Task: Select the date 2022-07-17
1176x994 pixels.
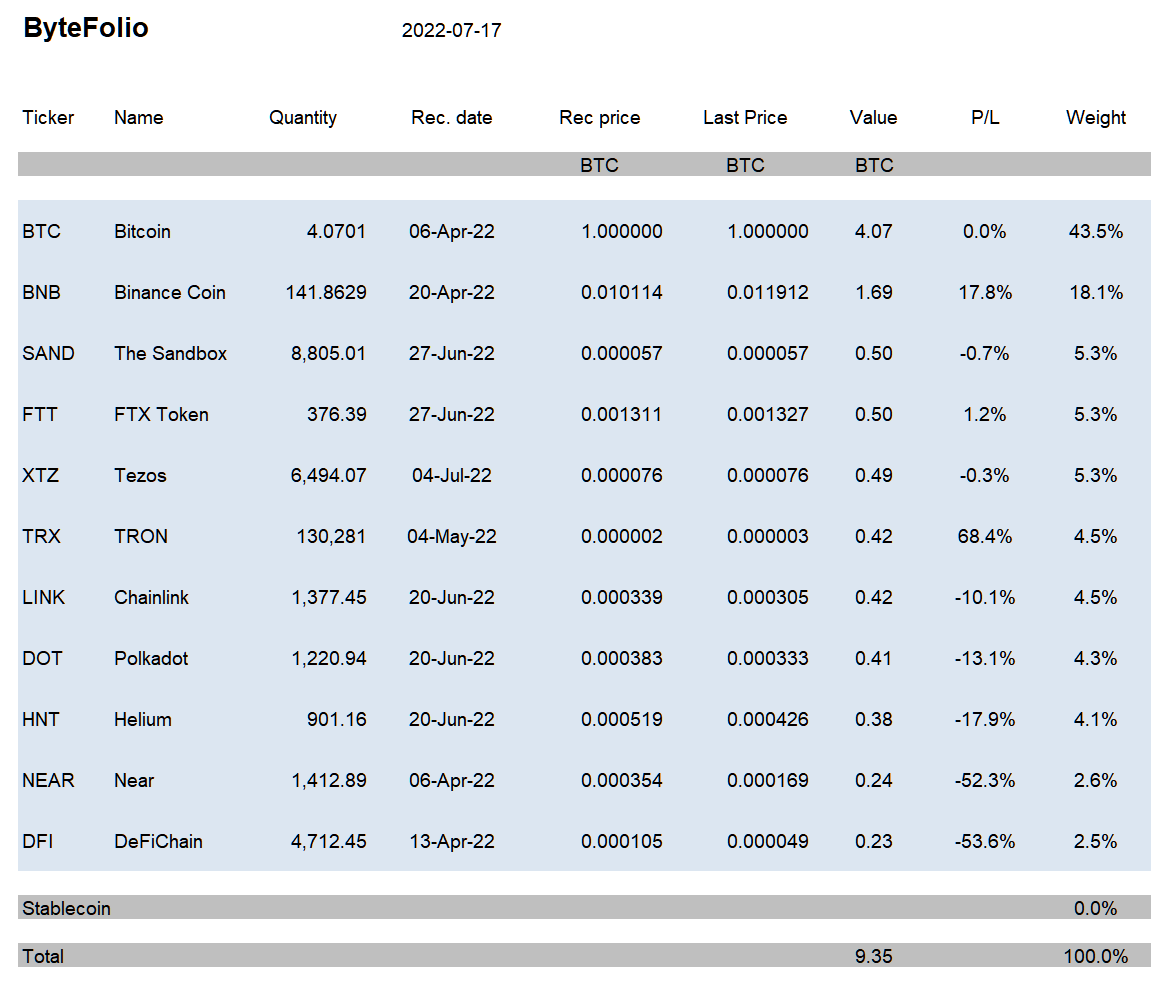Action: pyautogui.click(x=452, y=31)
